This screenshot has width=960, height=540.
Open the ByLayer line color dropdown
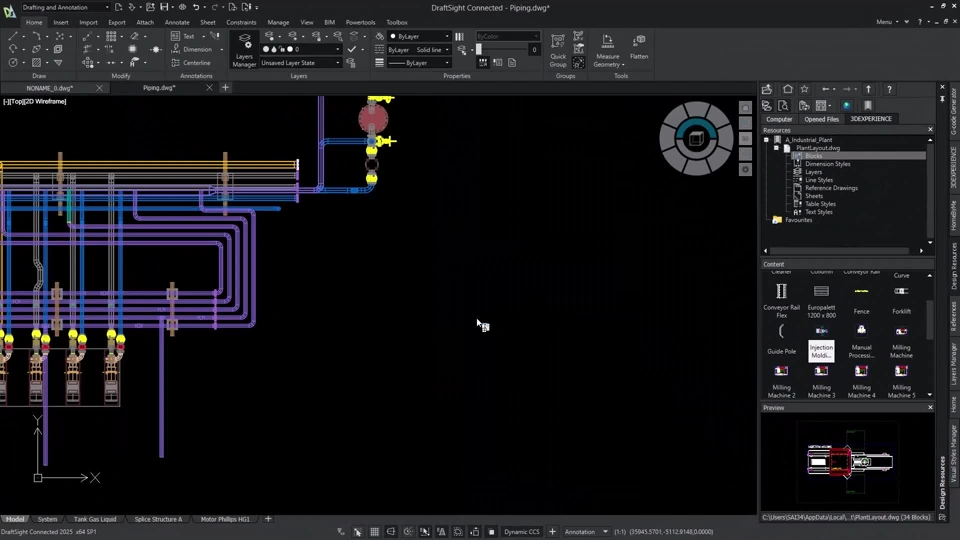click(419, 36)
